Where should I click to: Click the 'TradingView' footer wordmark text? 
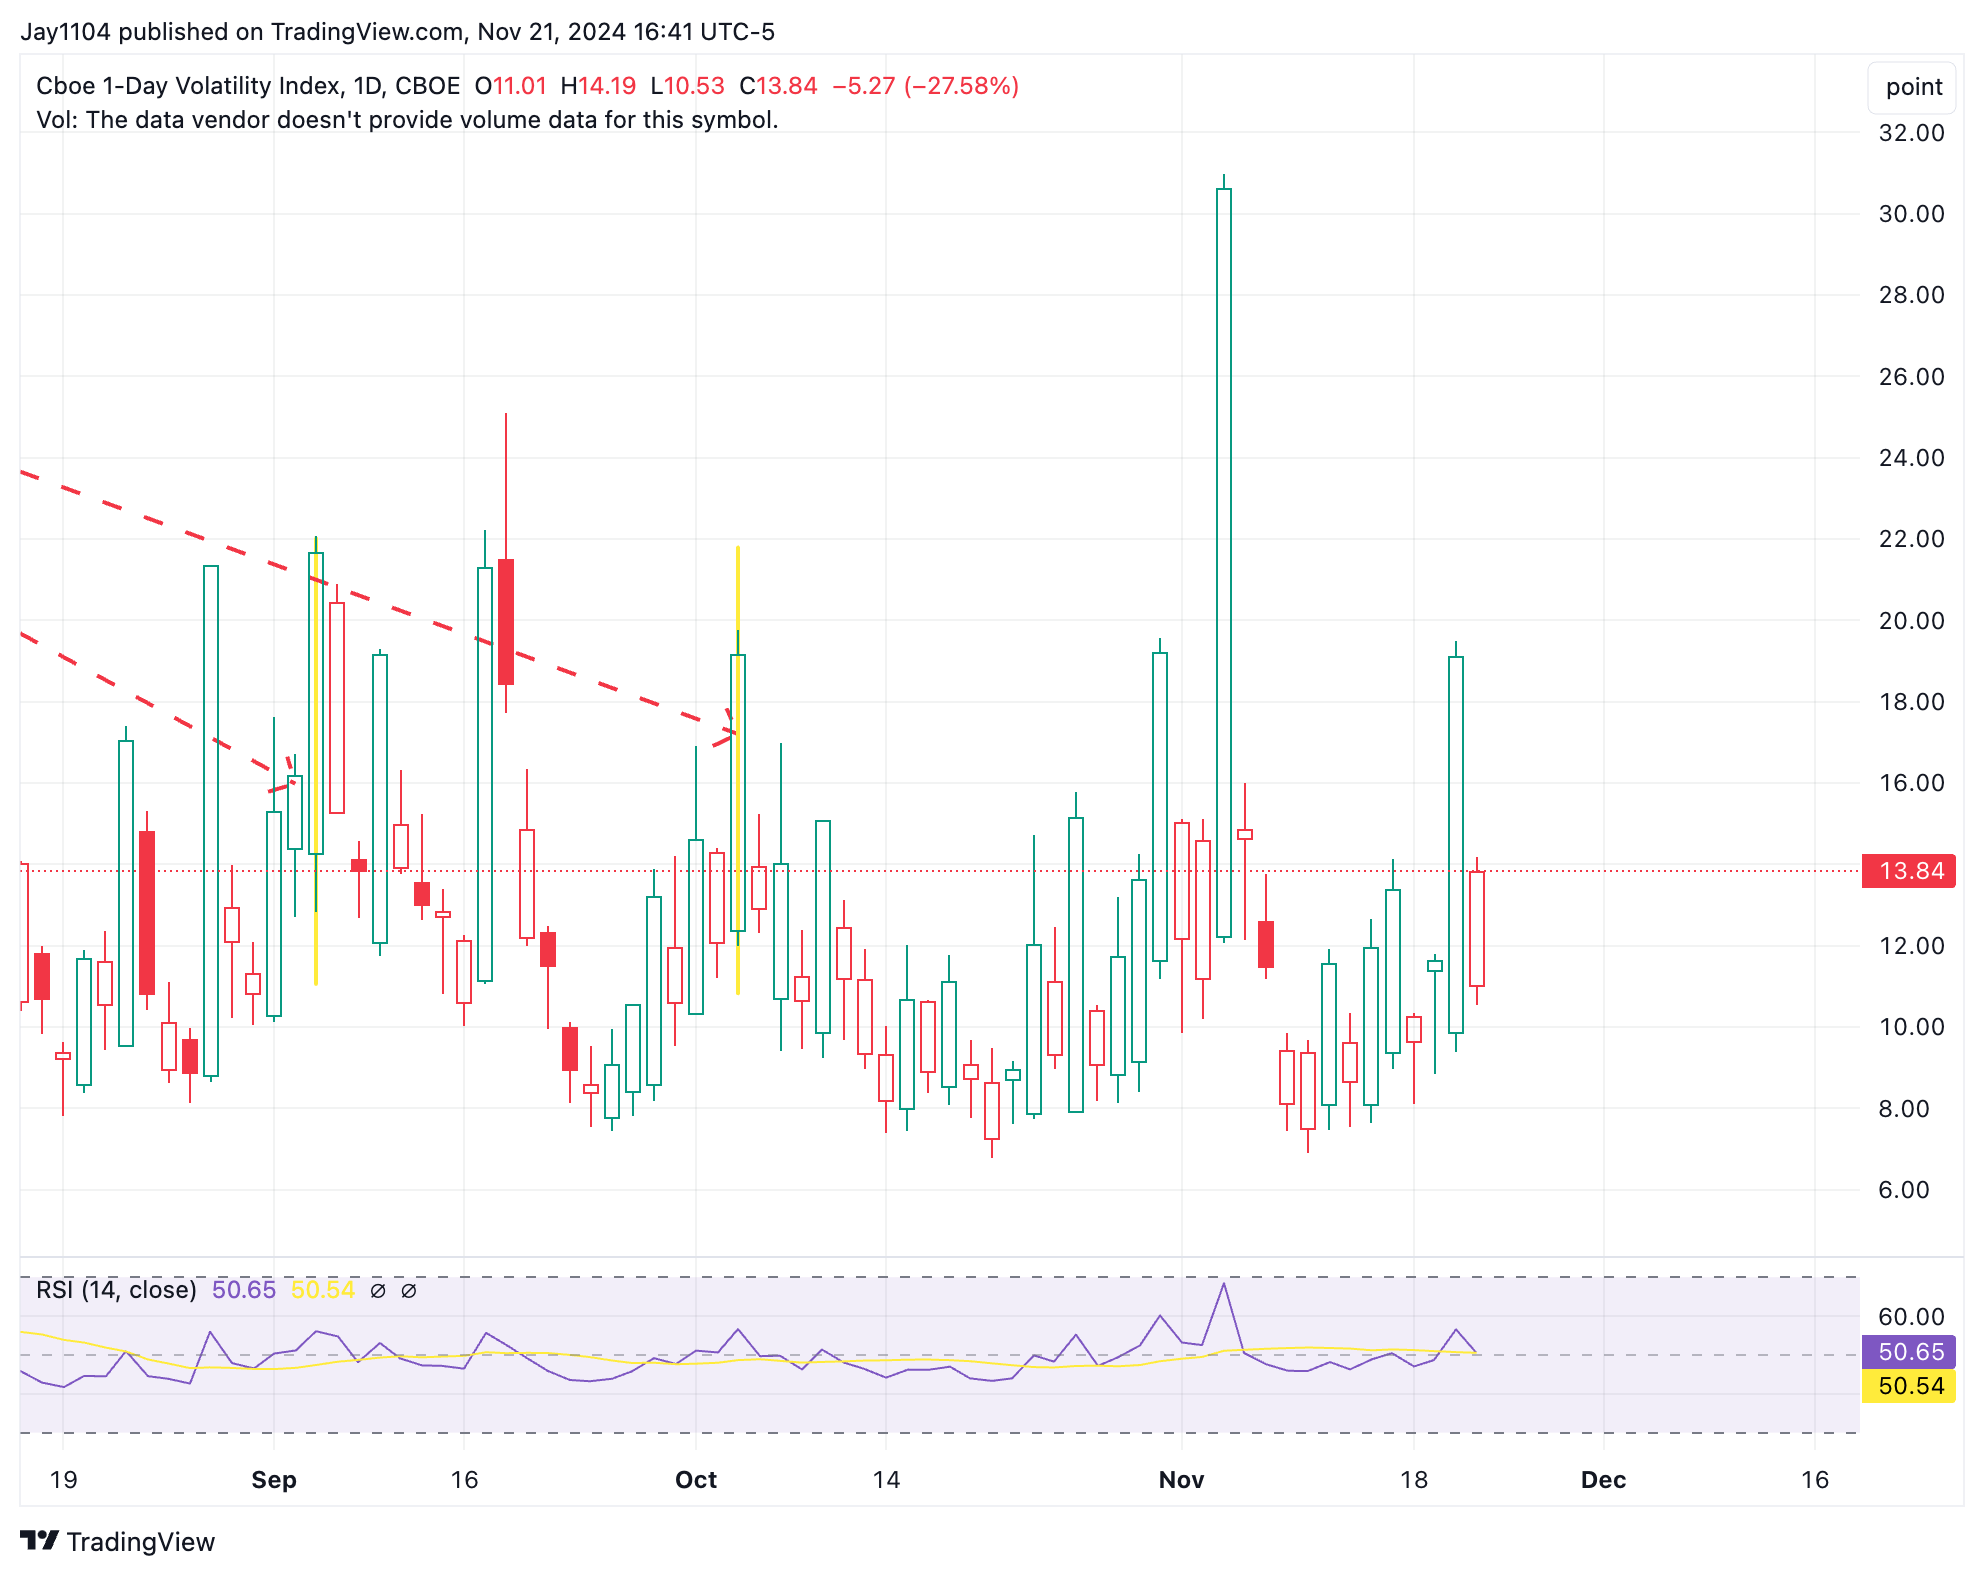click(x=141, y=1542)
